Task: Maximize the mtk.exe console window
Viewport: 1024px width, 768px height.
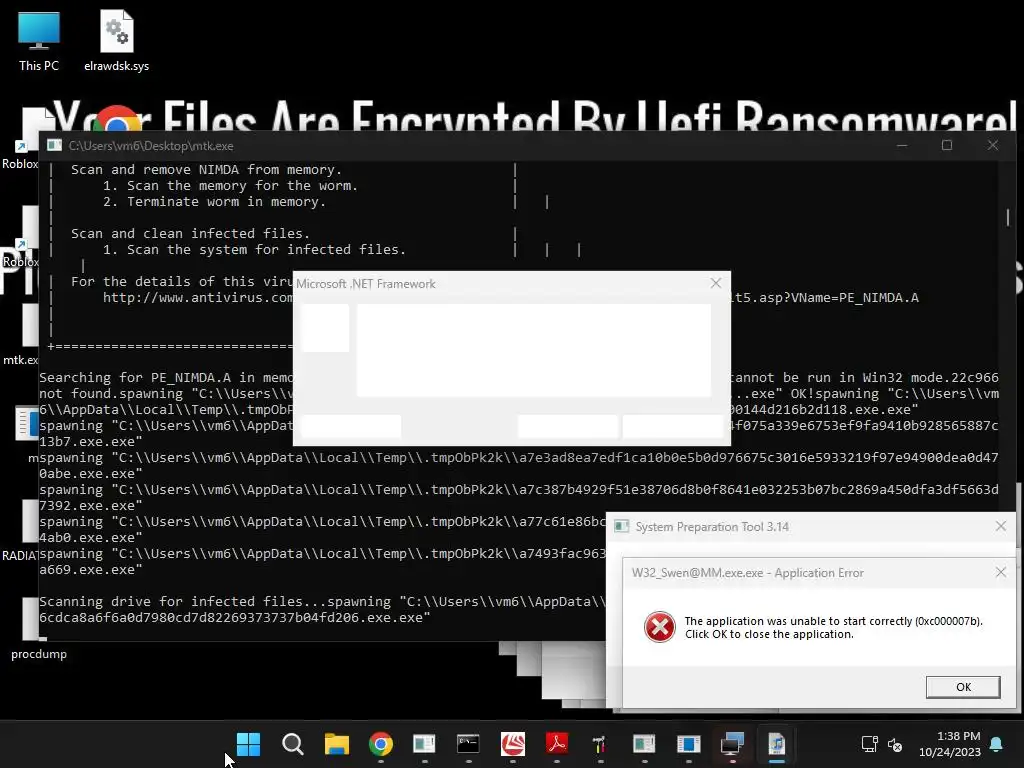Action: point(947,146)
